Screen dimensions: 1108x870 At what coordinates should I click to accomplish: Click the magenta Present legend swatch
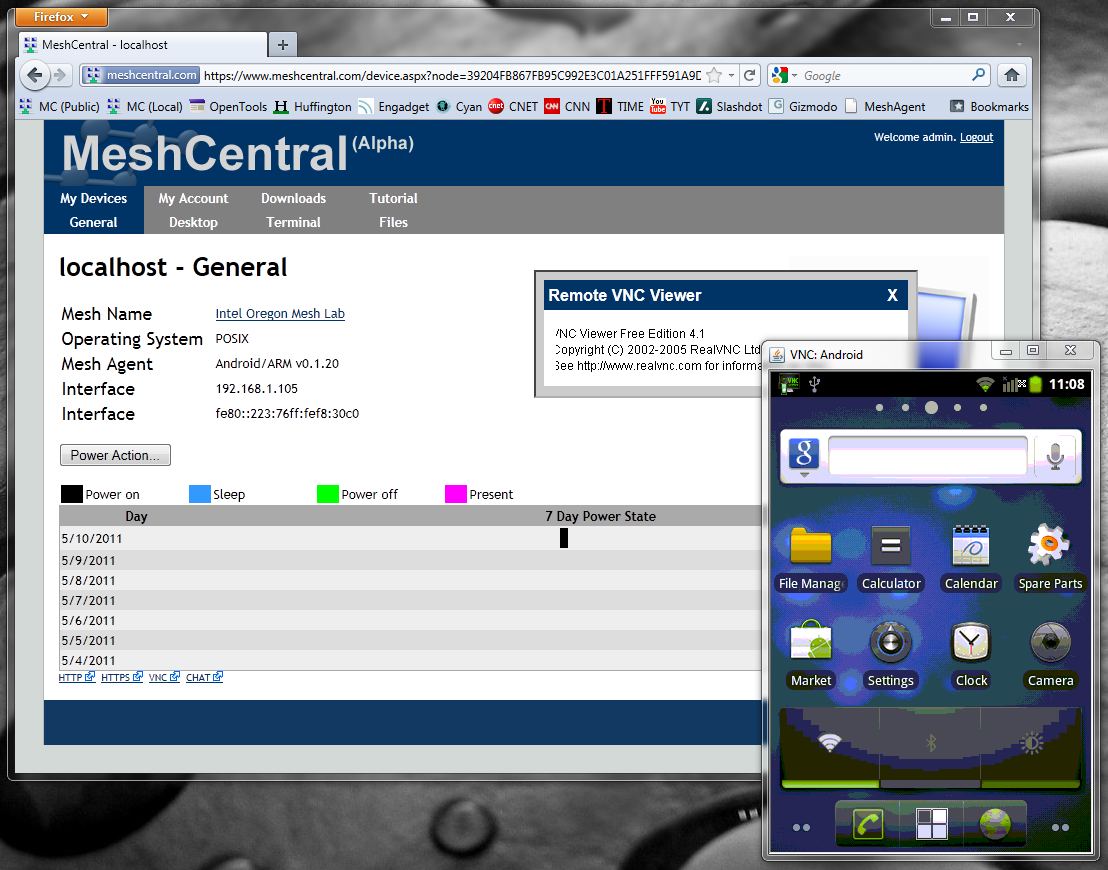click(455, 494)
